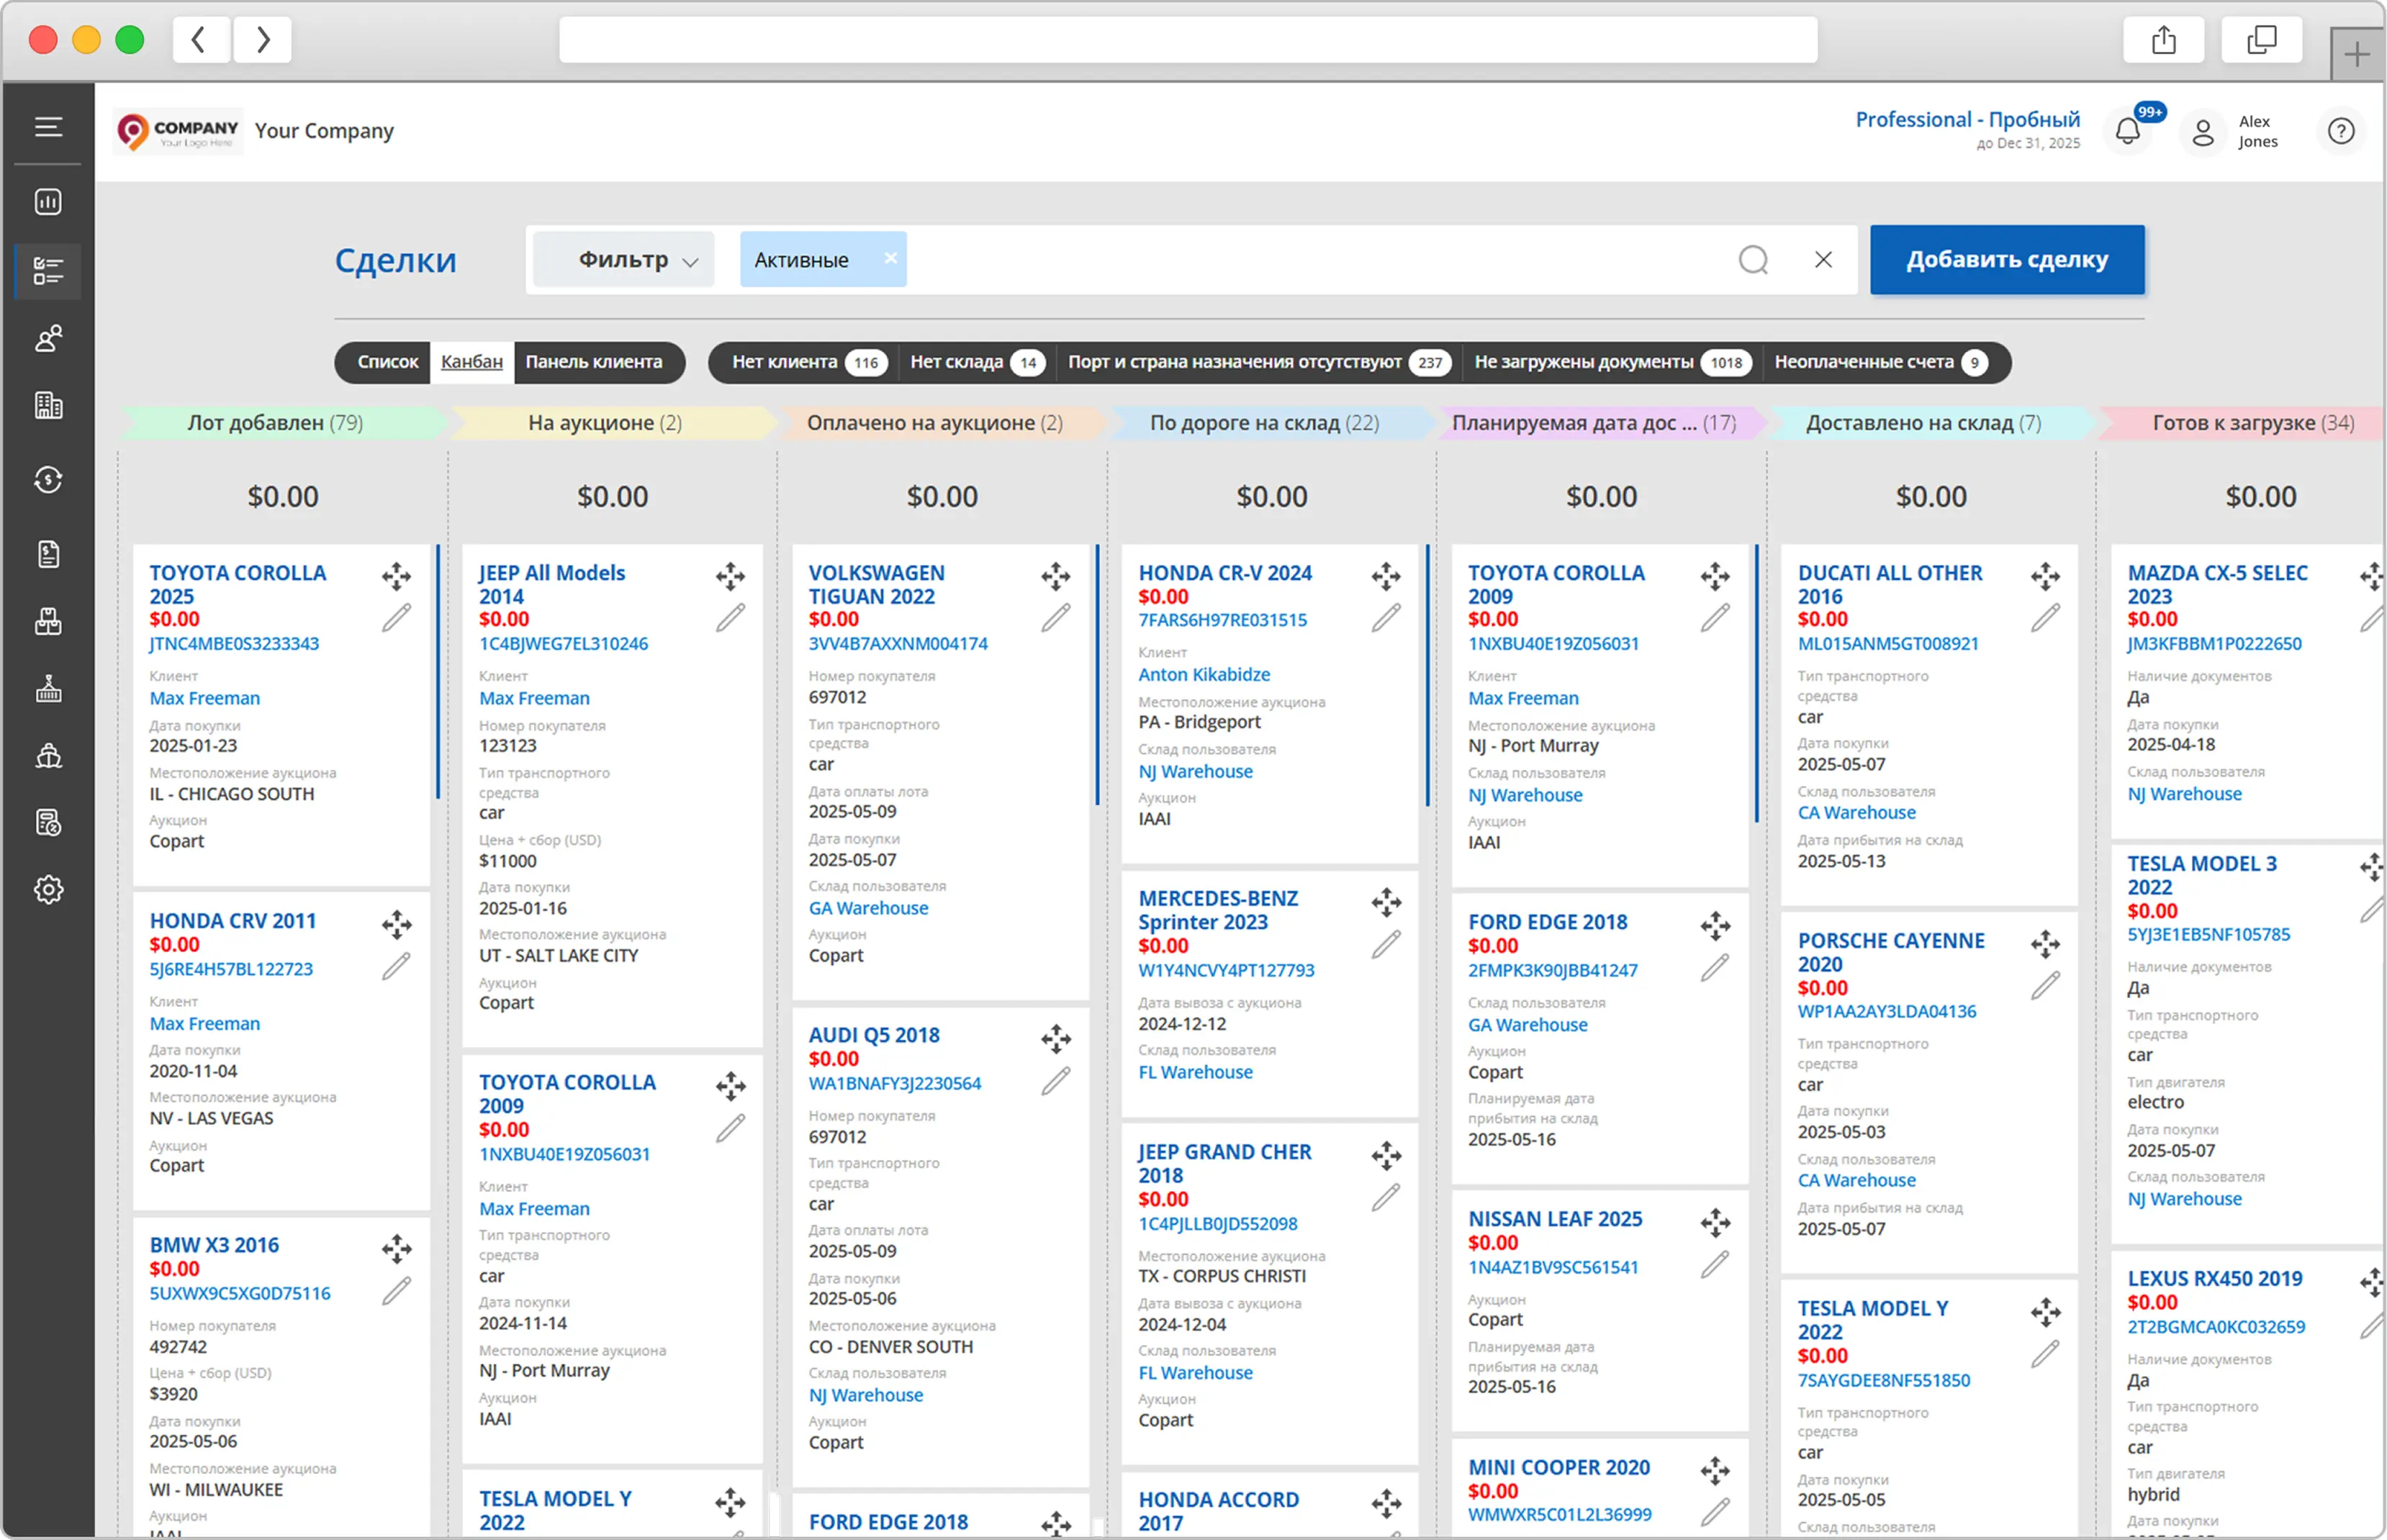Open the MAZDA CX-5 SELEC 2023 card title
Image resolution: width=2387 pixels, height=1540 pixels.
pos(2217,584)
